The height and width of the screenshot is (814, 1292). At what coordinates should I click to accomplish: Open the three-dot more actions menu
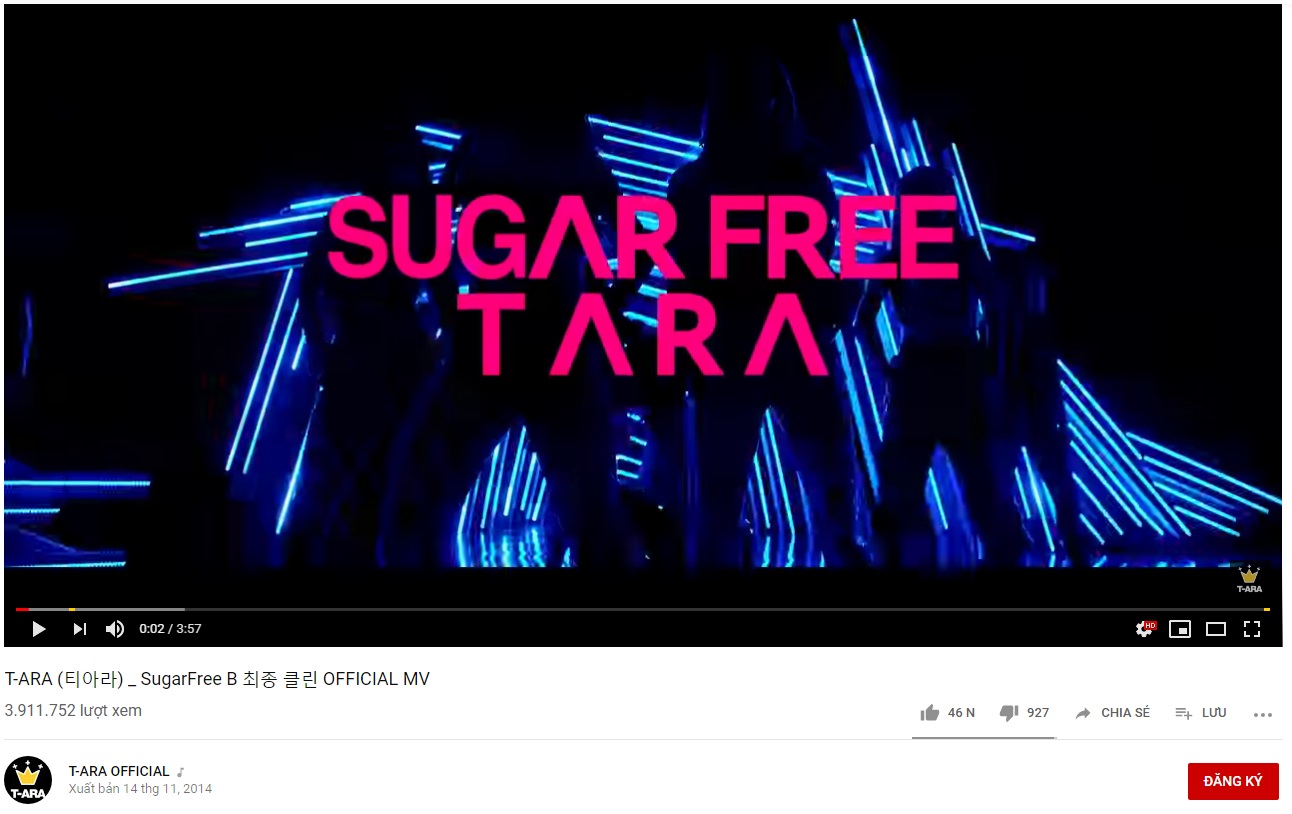tap(1263, 714)
